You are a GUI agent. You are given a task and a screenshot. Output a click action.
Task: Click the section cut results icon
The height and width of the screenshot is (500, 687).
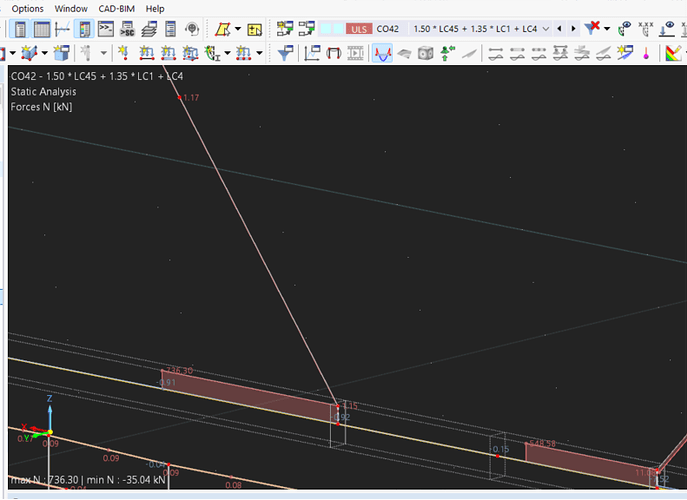tap(334, 53)
